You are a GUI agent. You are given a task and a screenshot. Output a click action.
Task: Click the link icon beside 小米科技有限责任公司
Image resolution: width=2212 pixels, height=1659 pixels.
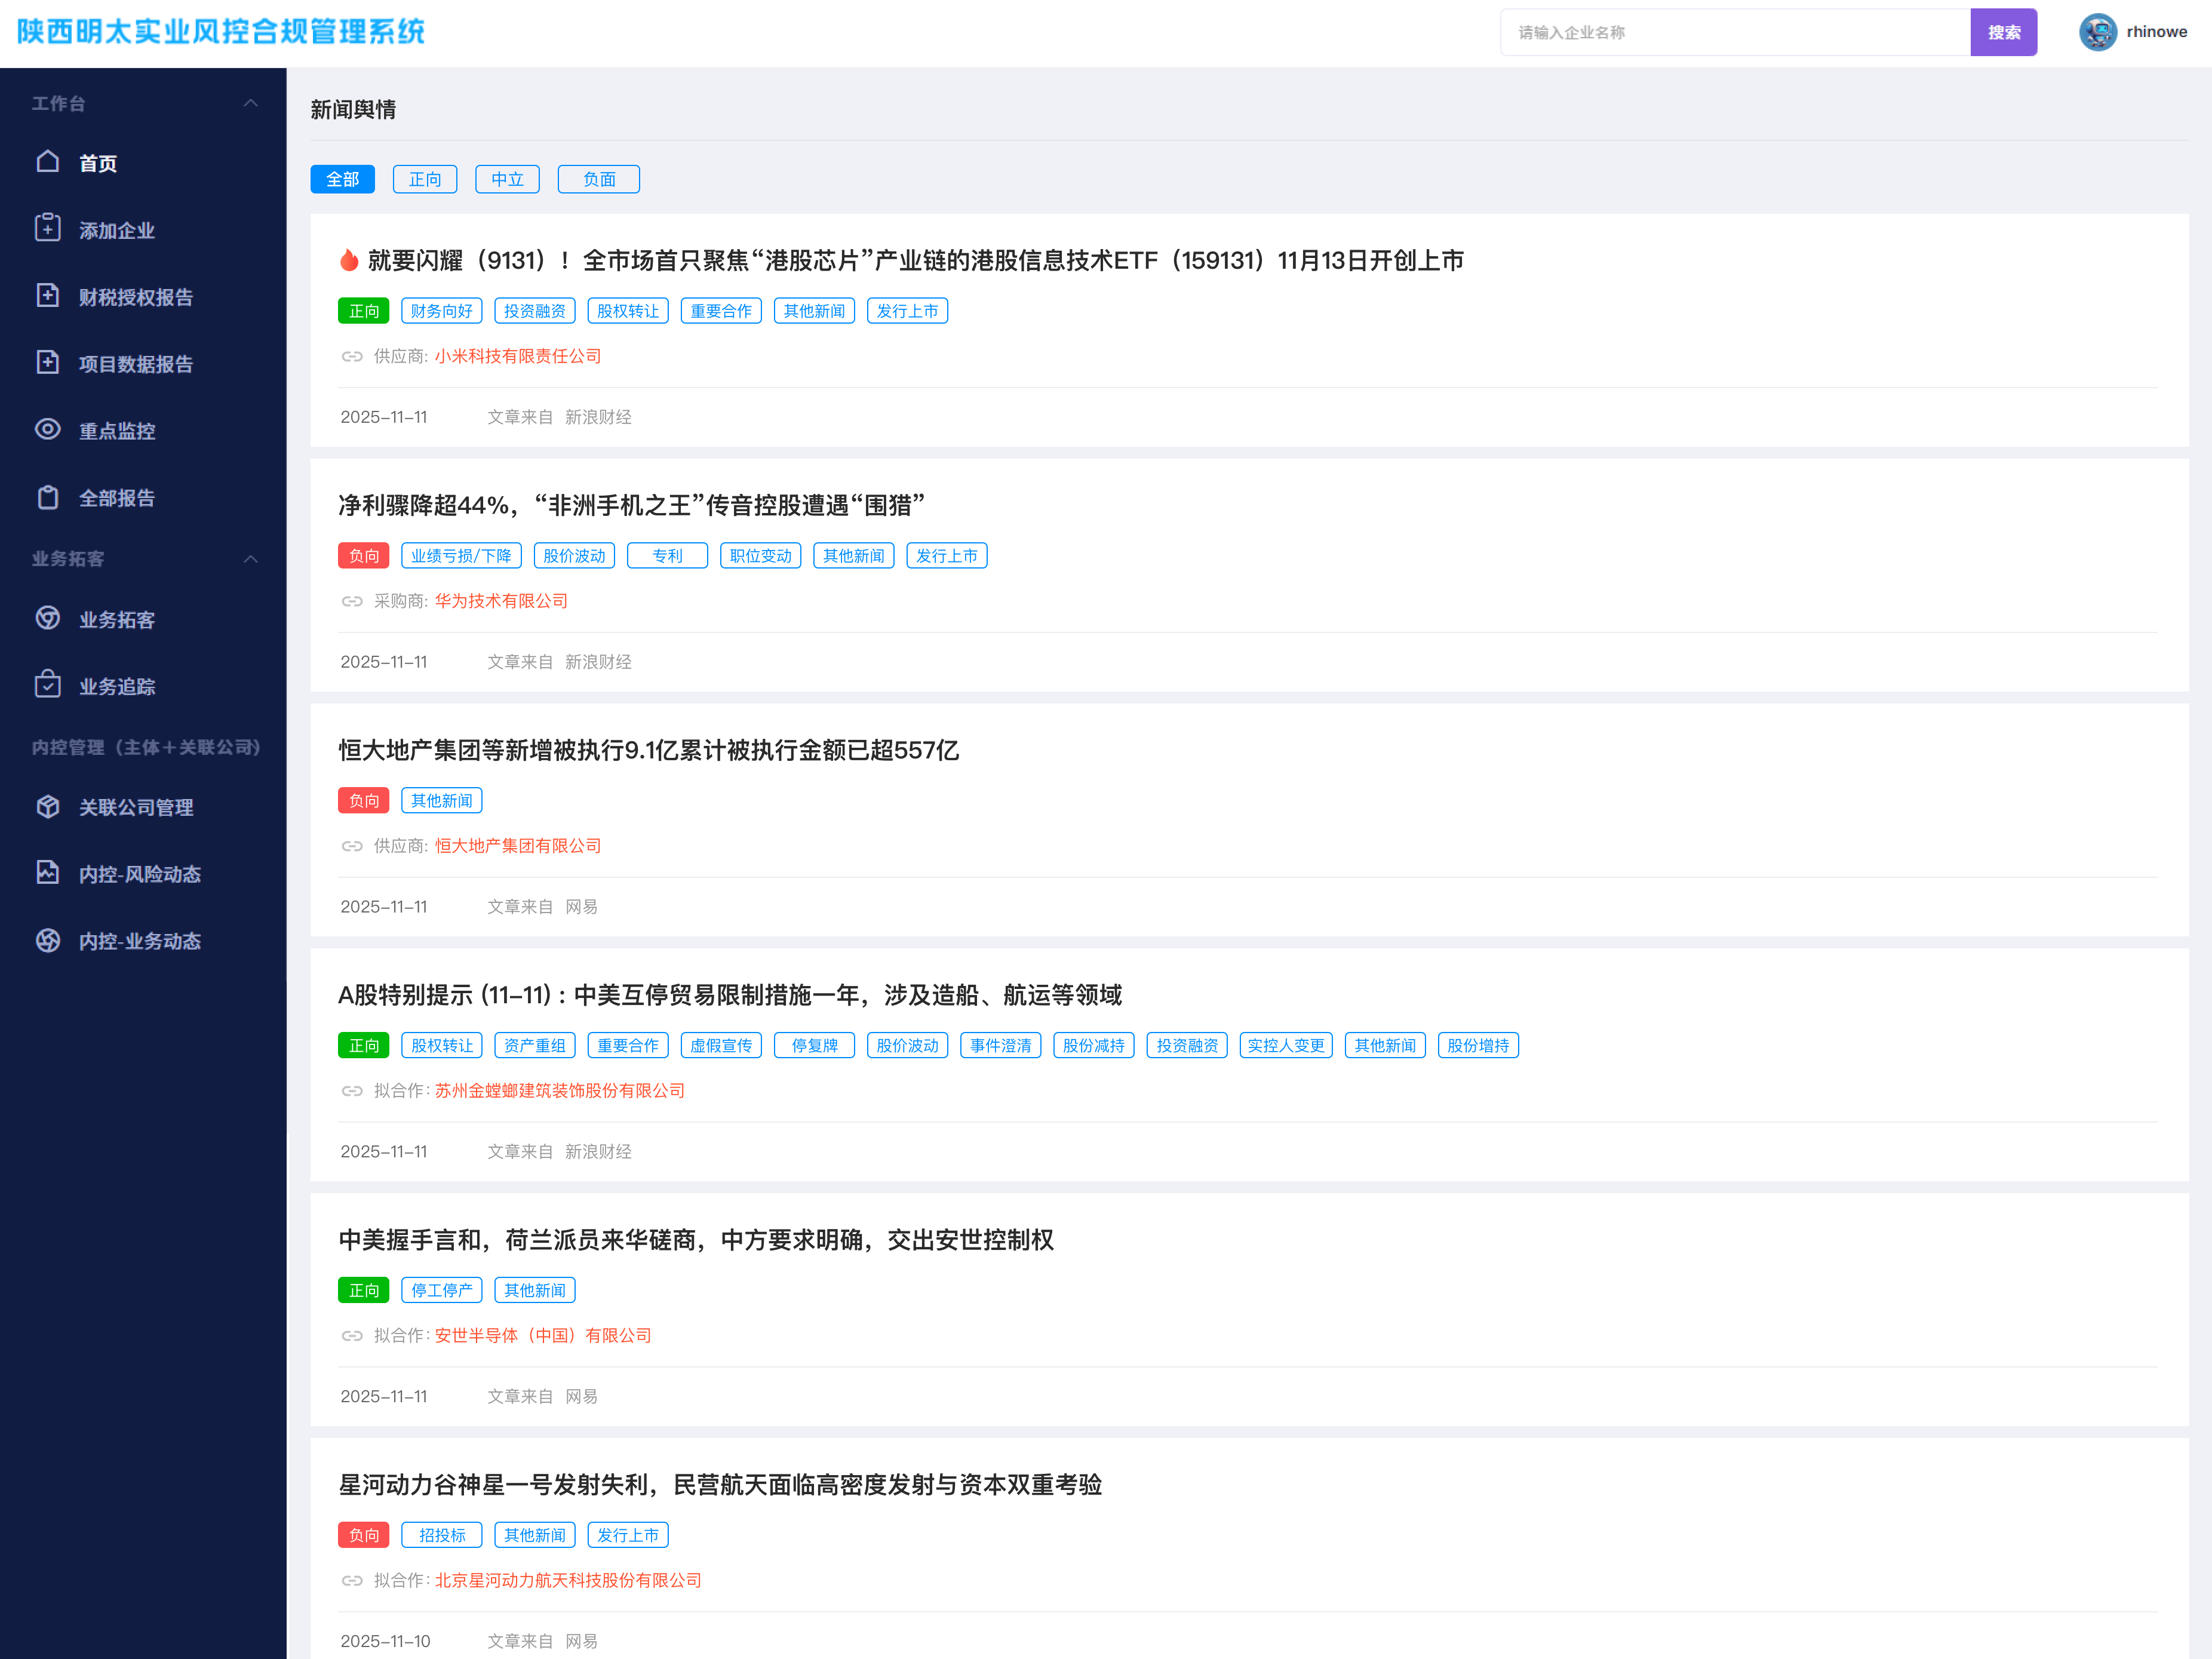352,356
